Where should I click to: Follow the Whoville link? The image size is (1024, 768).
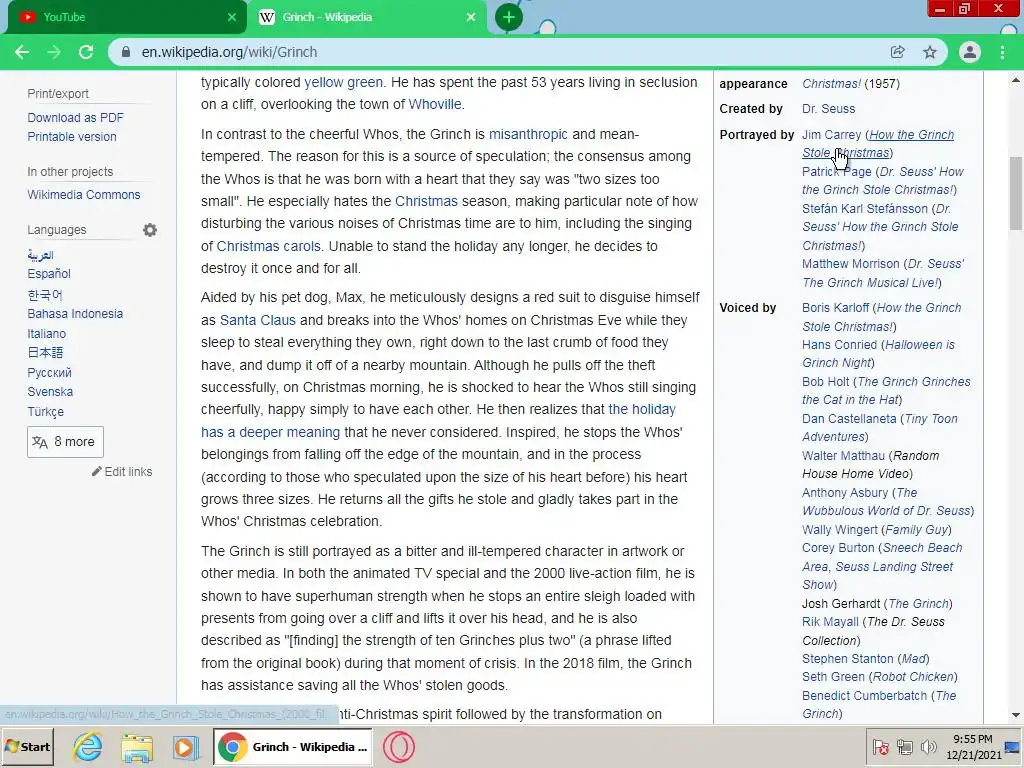[x=435, y=104]
